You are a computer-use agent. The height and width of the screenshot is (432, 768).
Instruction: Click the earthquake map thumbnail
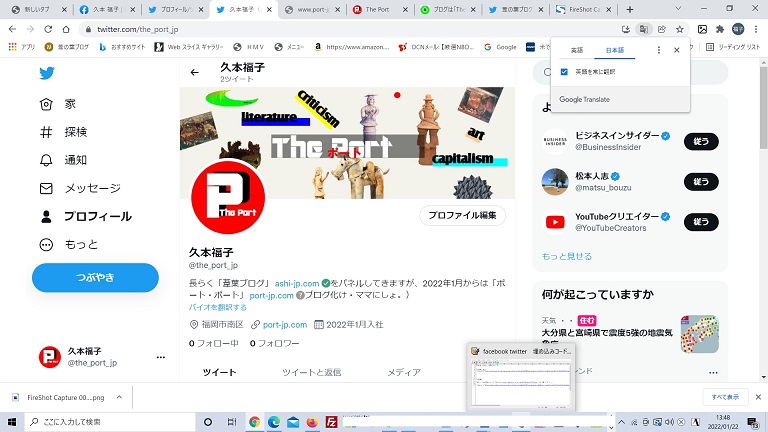tap(699, 334)
